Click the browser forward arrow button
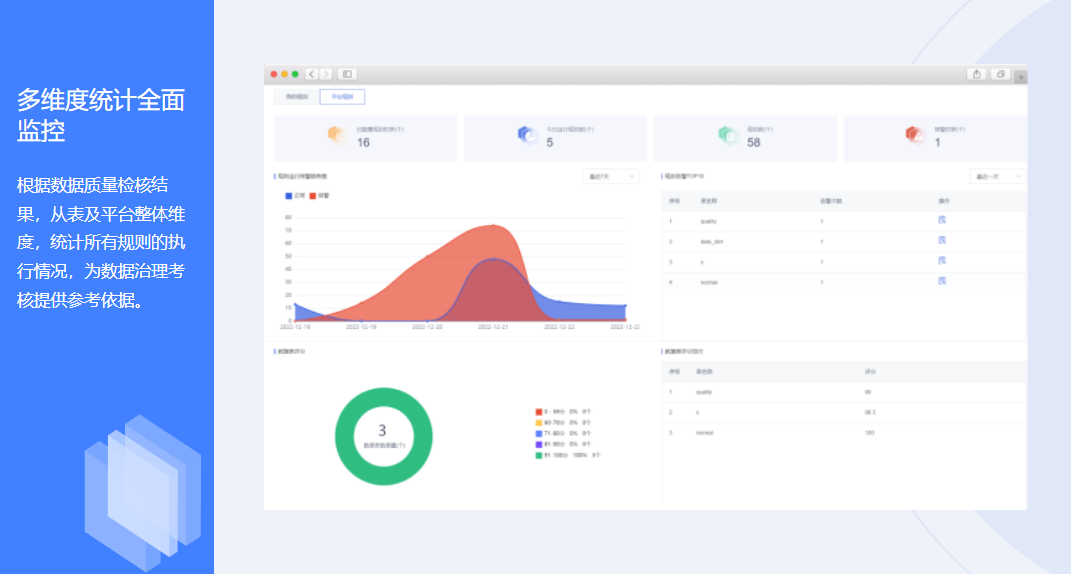 tap(326, 74)
